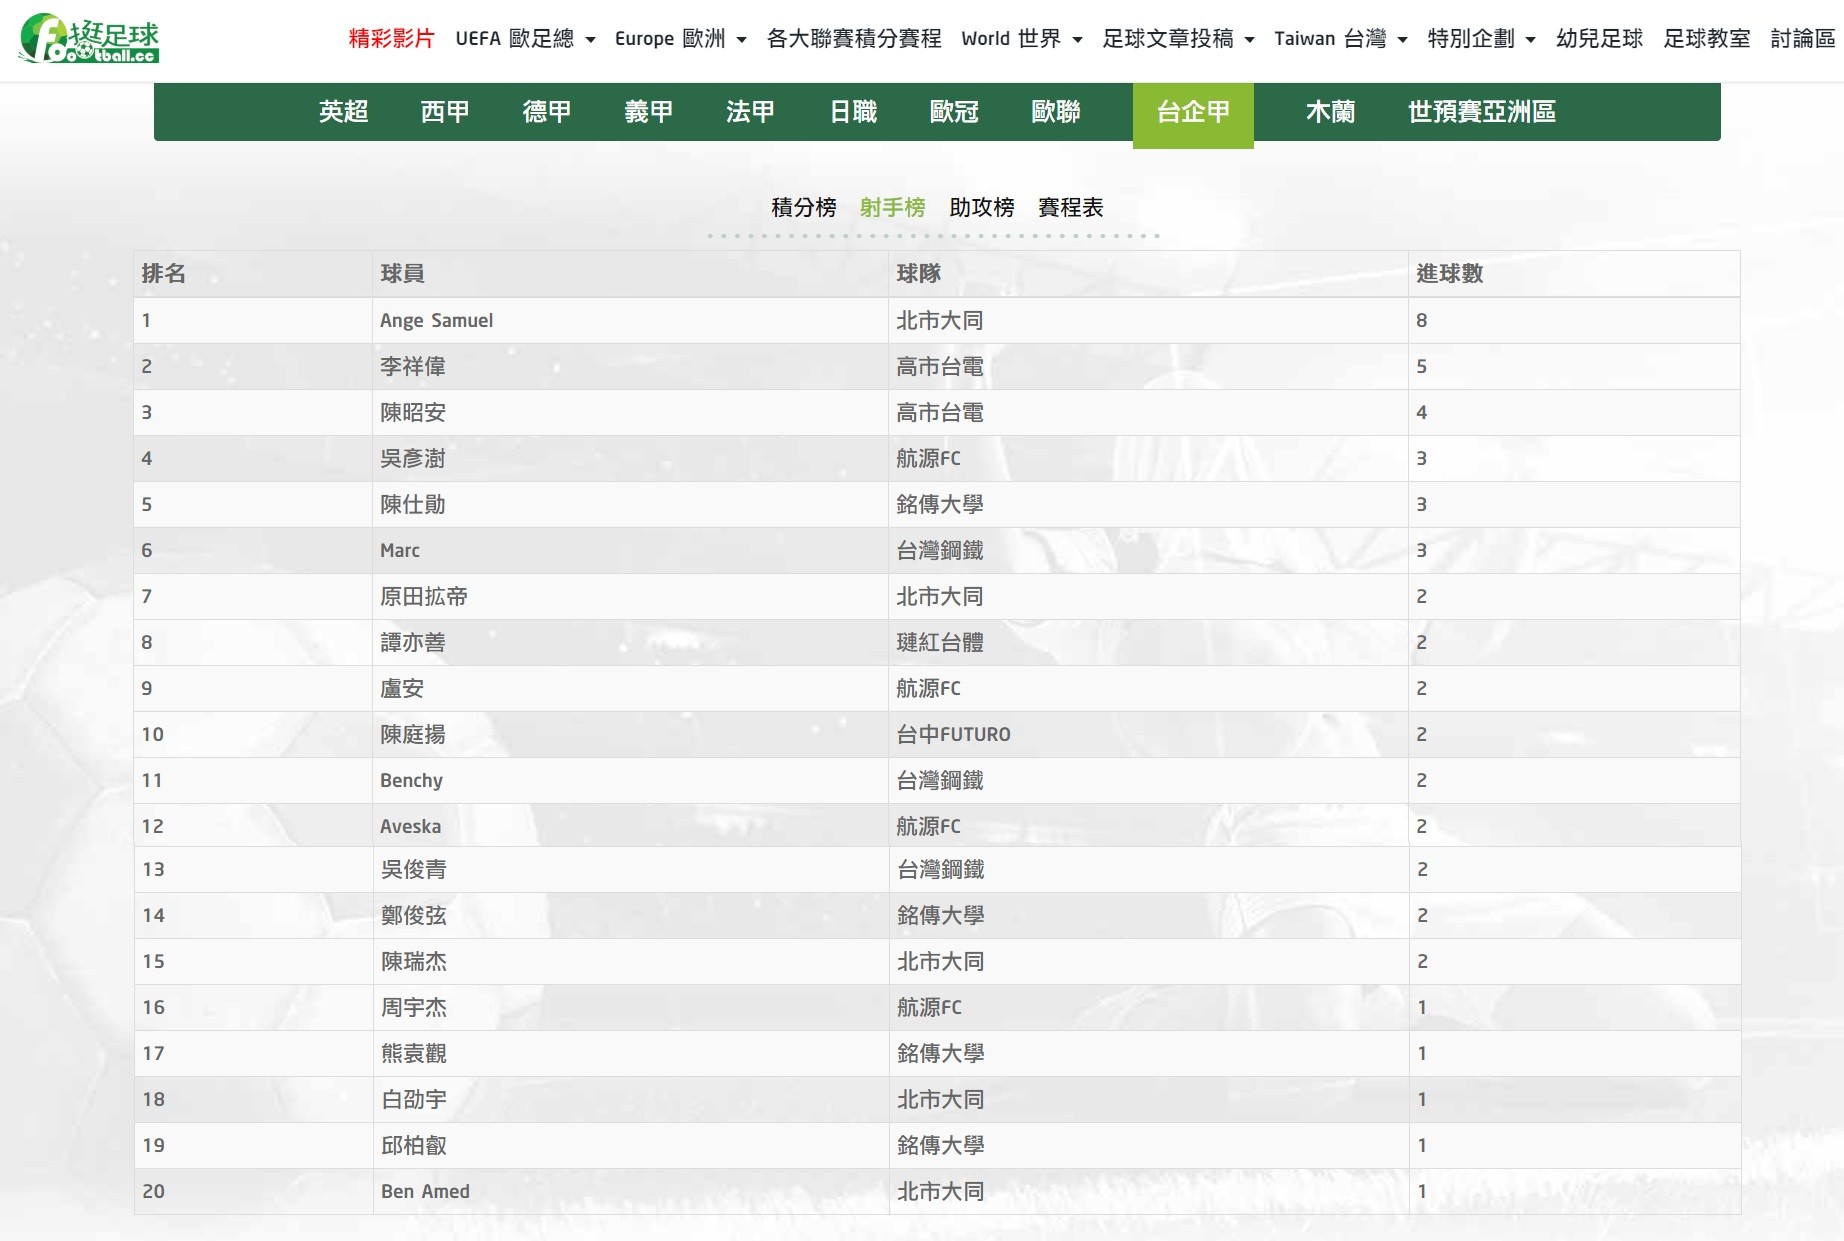The width and height of the screenshot is (1844, 1241).
Task: Switch to the 歐聯 league tab
Action: click(1056, 112)
